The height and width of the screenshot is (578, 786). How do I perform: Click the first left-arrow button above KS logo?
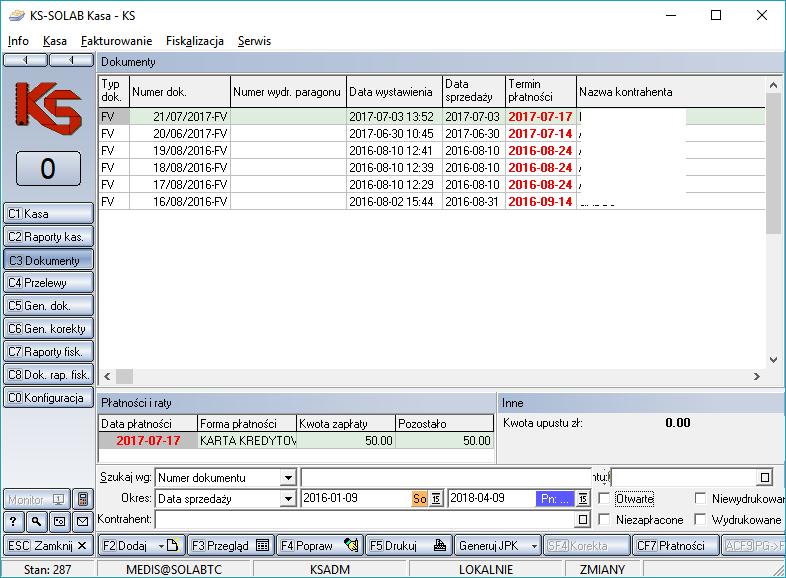coord(26,60)
